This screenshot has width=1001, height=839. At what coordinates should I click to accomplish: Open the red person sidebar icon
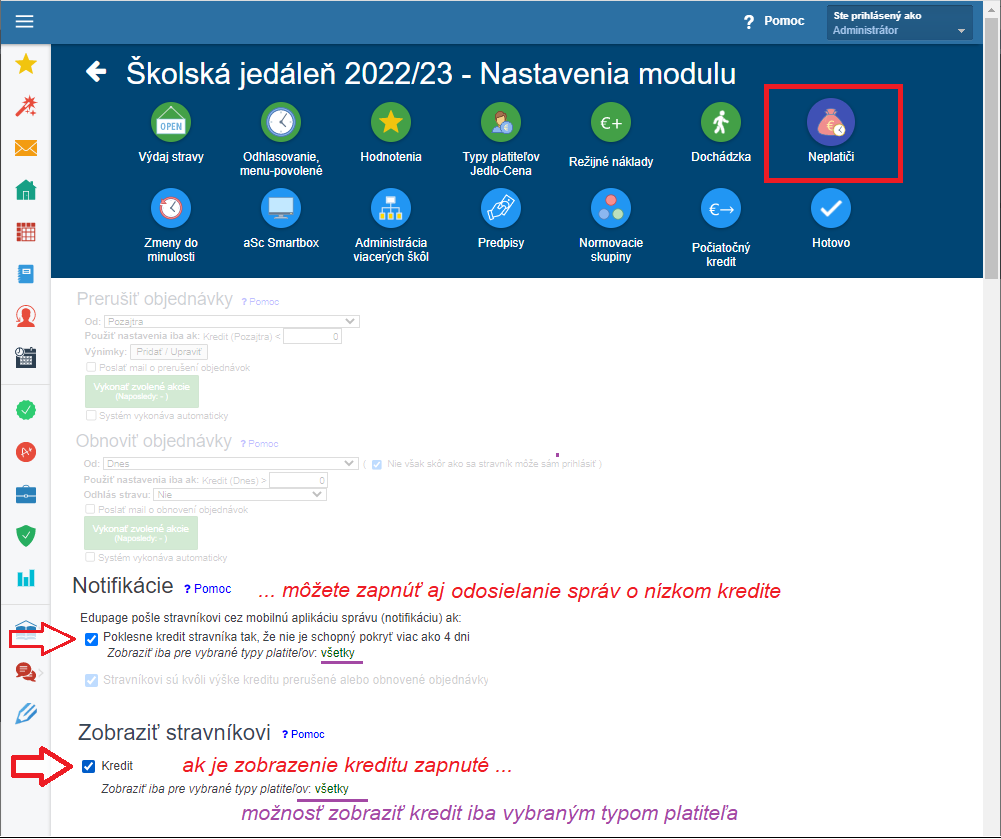coord(26,316)
